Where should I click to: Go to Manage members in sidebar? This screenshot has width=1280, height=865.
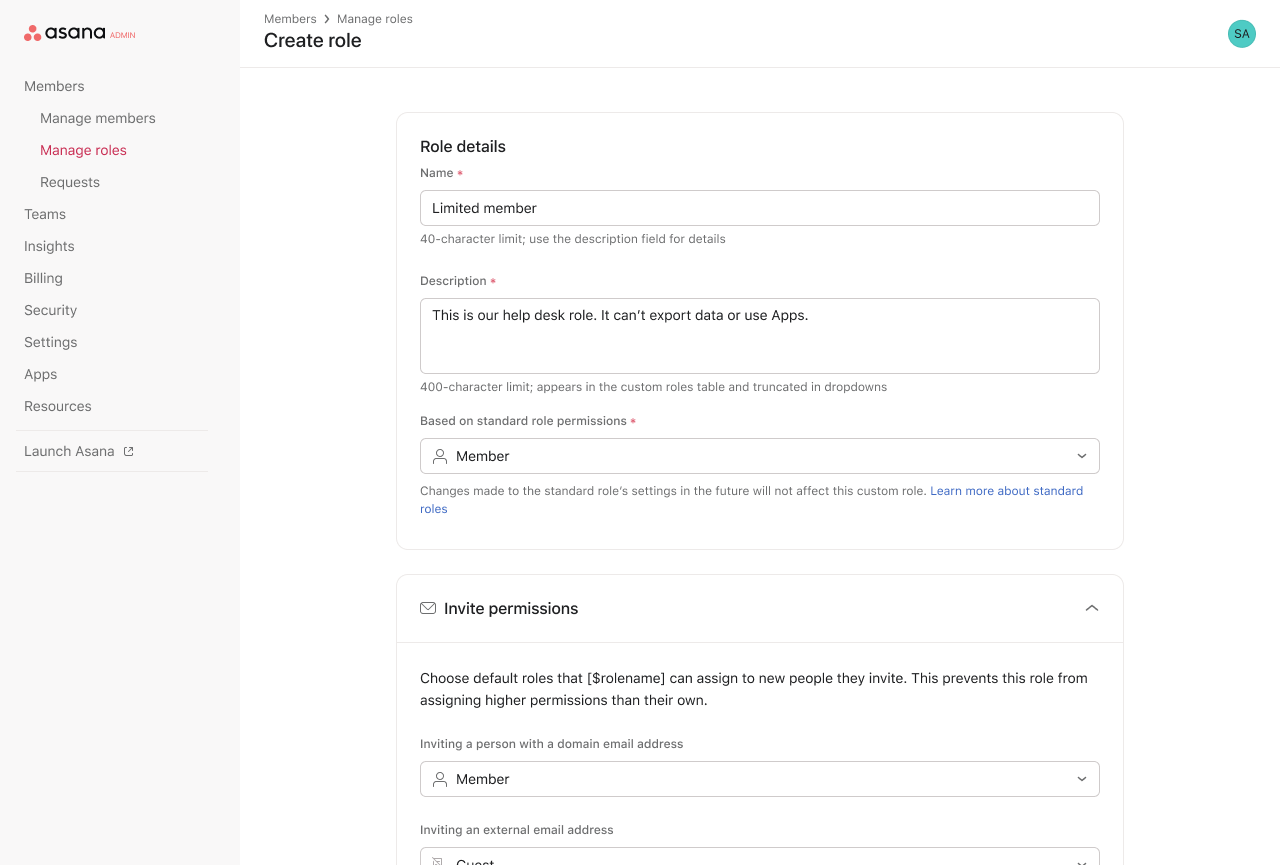point(98,118)
